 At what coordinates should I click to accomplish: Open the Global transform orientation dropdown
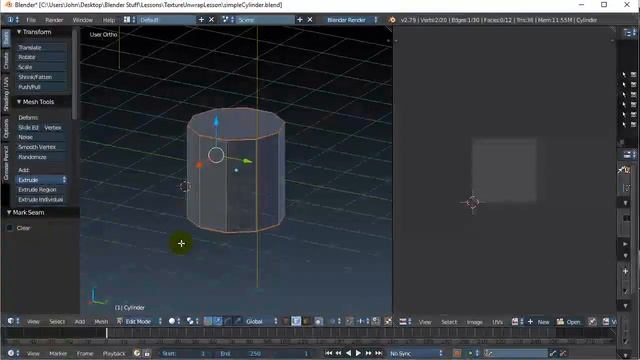(261, 322)
